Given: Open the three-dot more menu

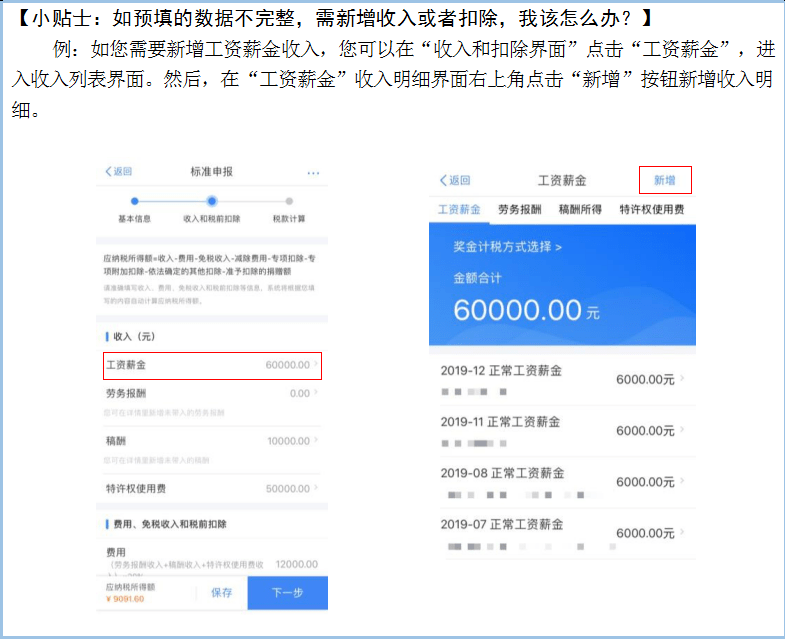Looking at the screenshot, I should pos(313,173).
